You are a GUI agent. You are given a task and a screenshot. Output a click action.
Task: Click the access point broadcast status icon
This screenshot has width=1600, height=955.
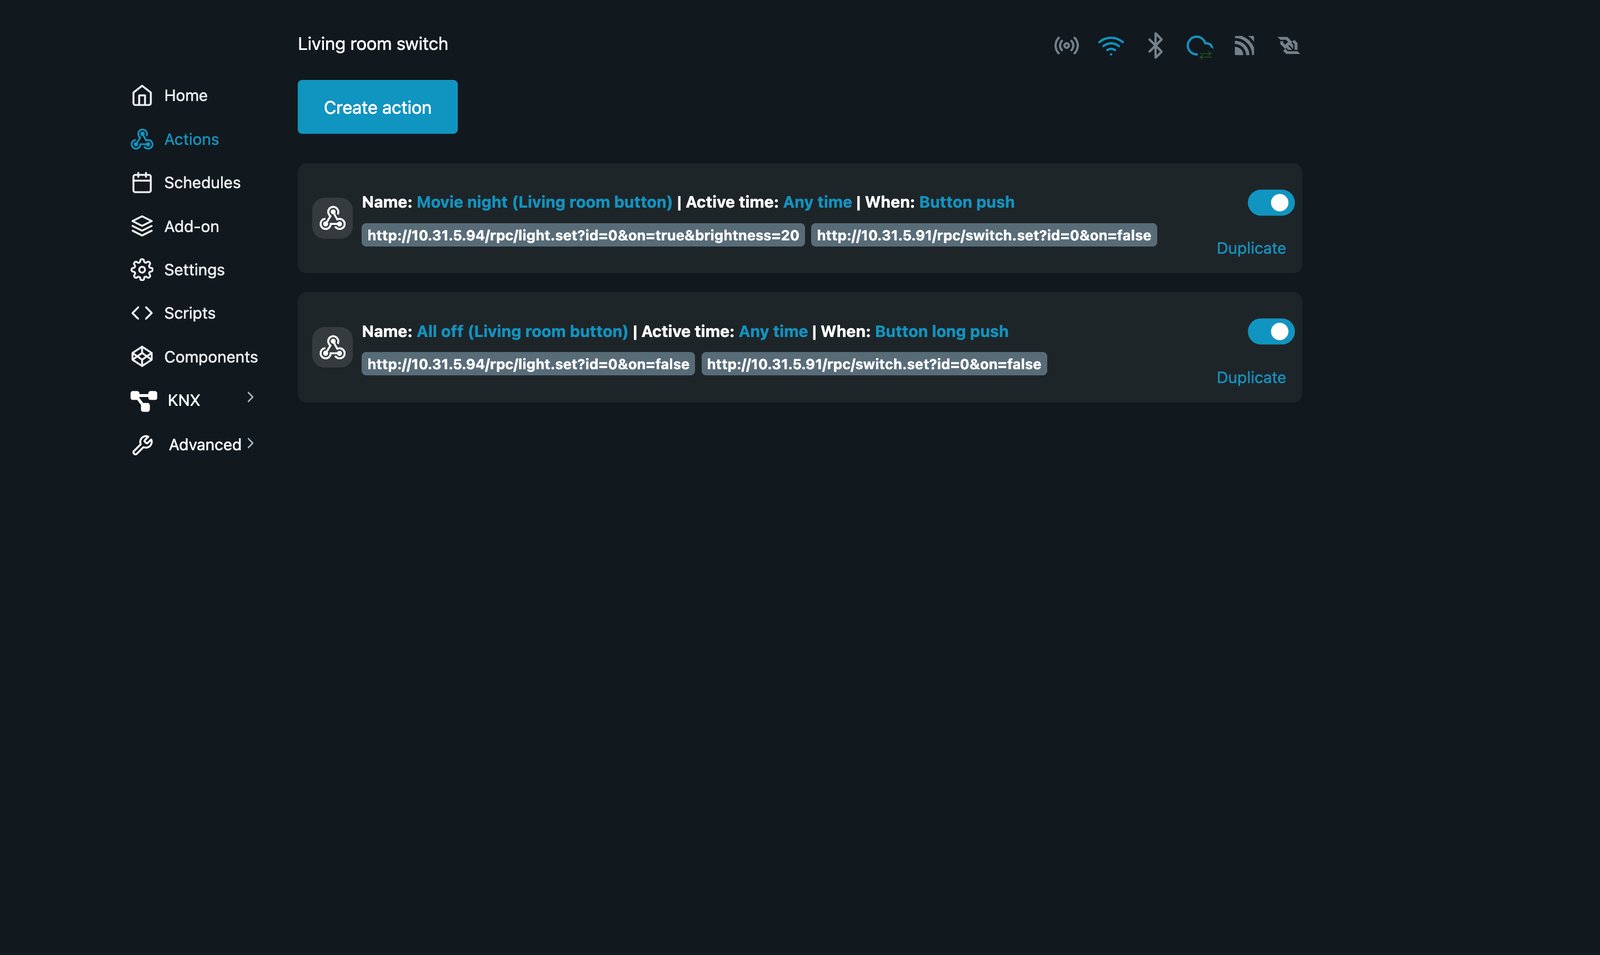(x=1066, y=45)
